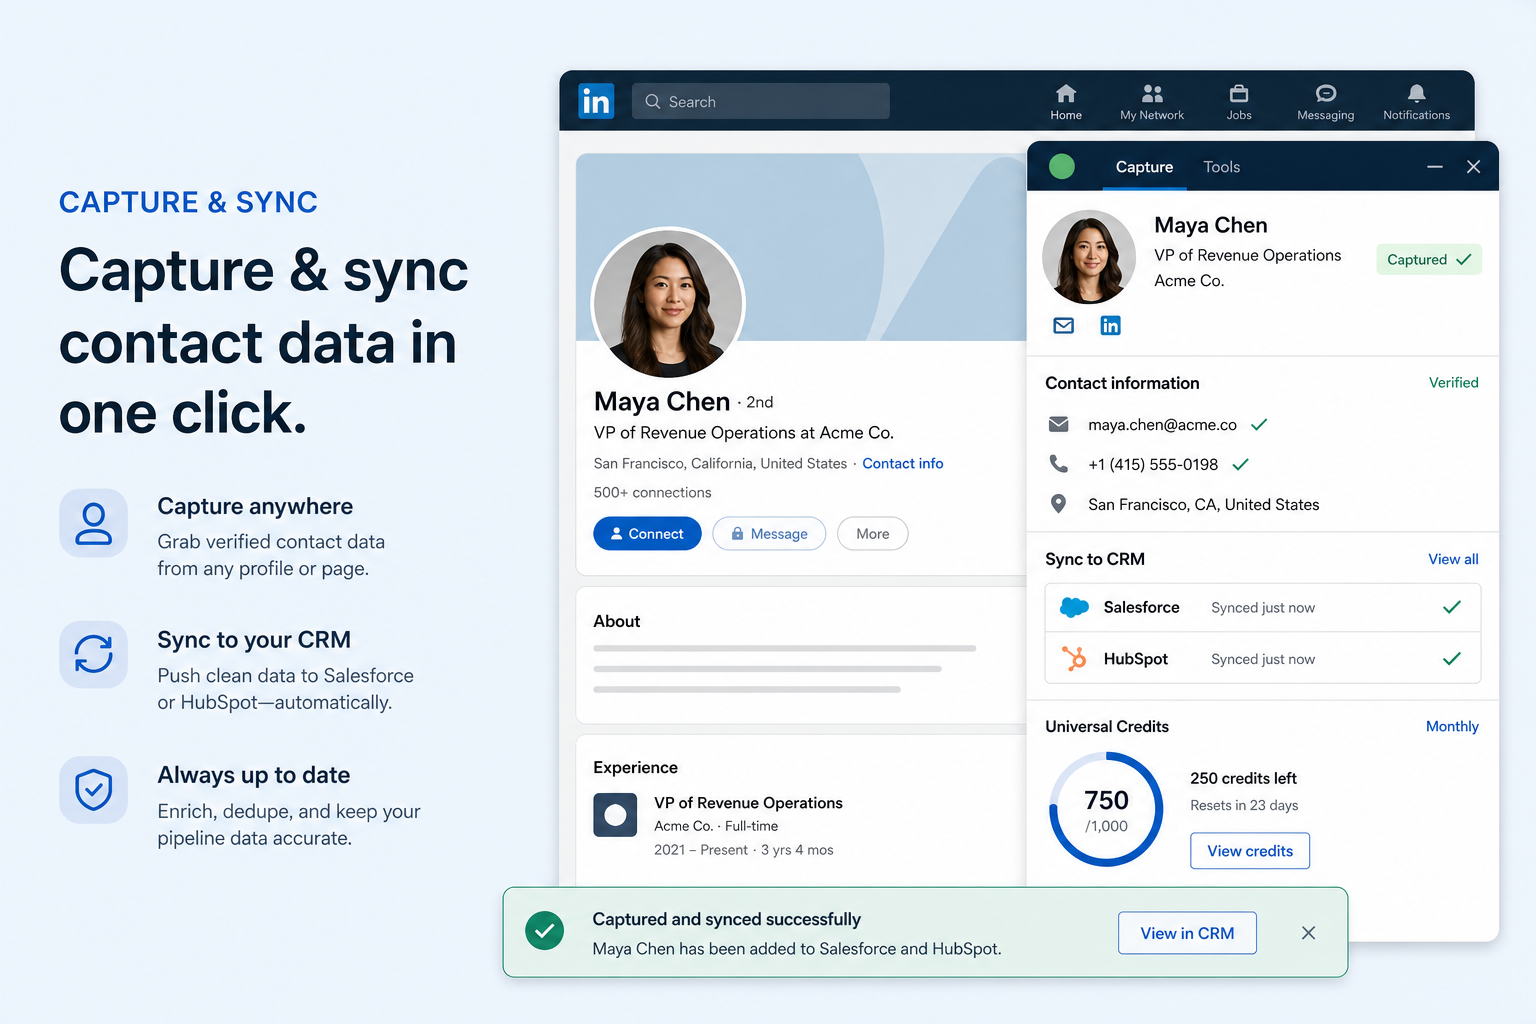Click the Connect button
This screenshot has height=1024, width=1536.
coord(647,534)
